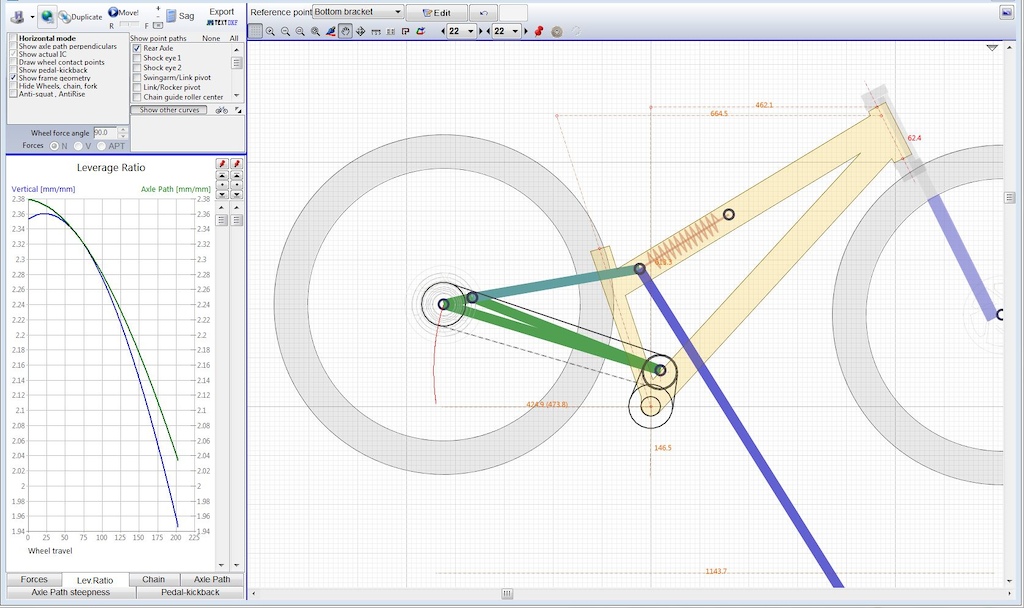Viewport: 1024px width, 608px height.
Task: Click the move-all-directions arrows tool
Action: pyautogui.click(x=360, y=32)
